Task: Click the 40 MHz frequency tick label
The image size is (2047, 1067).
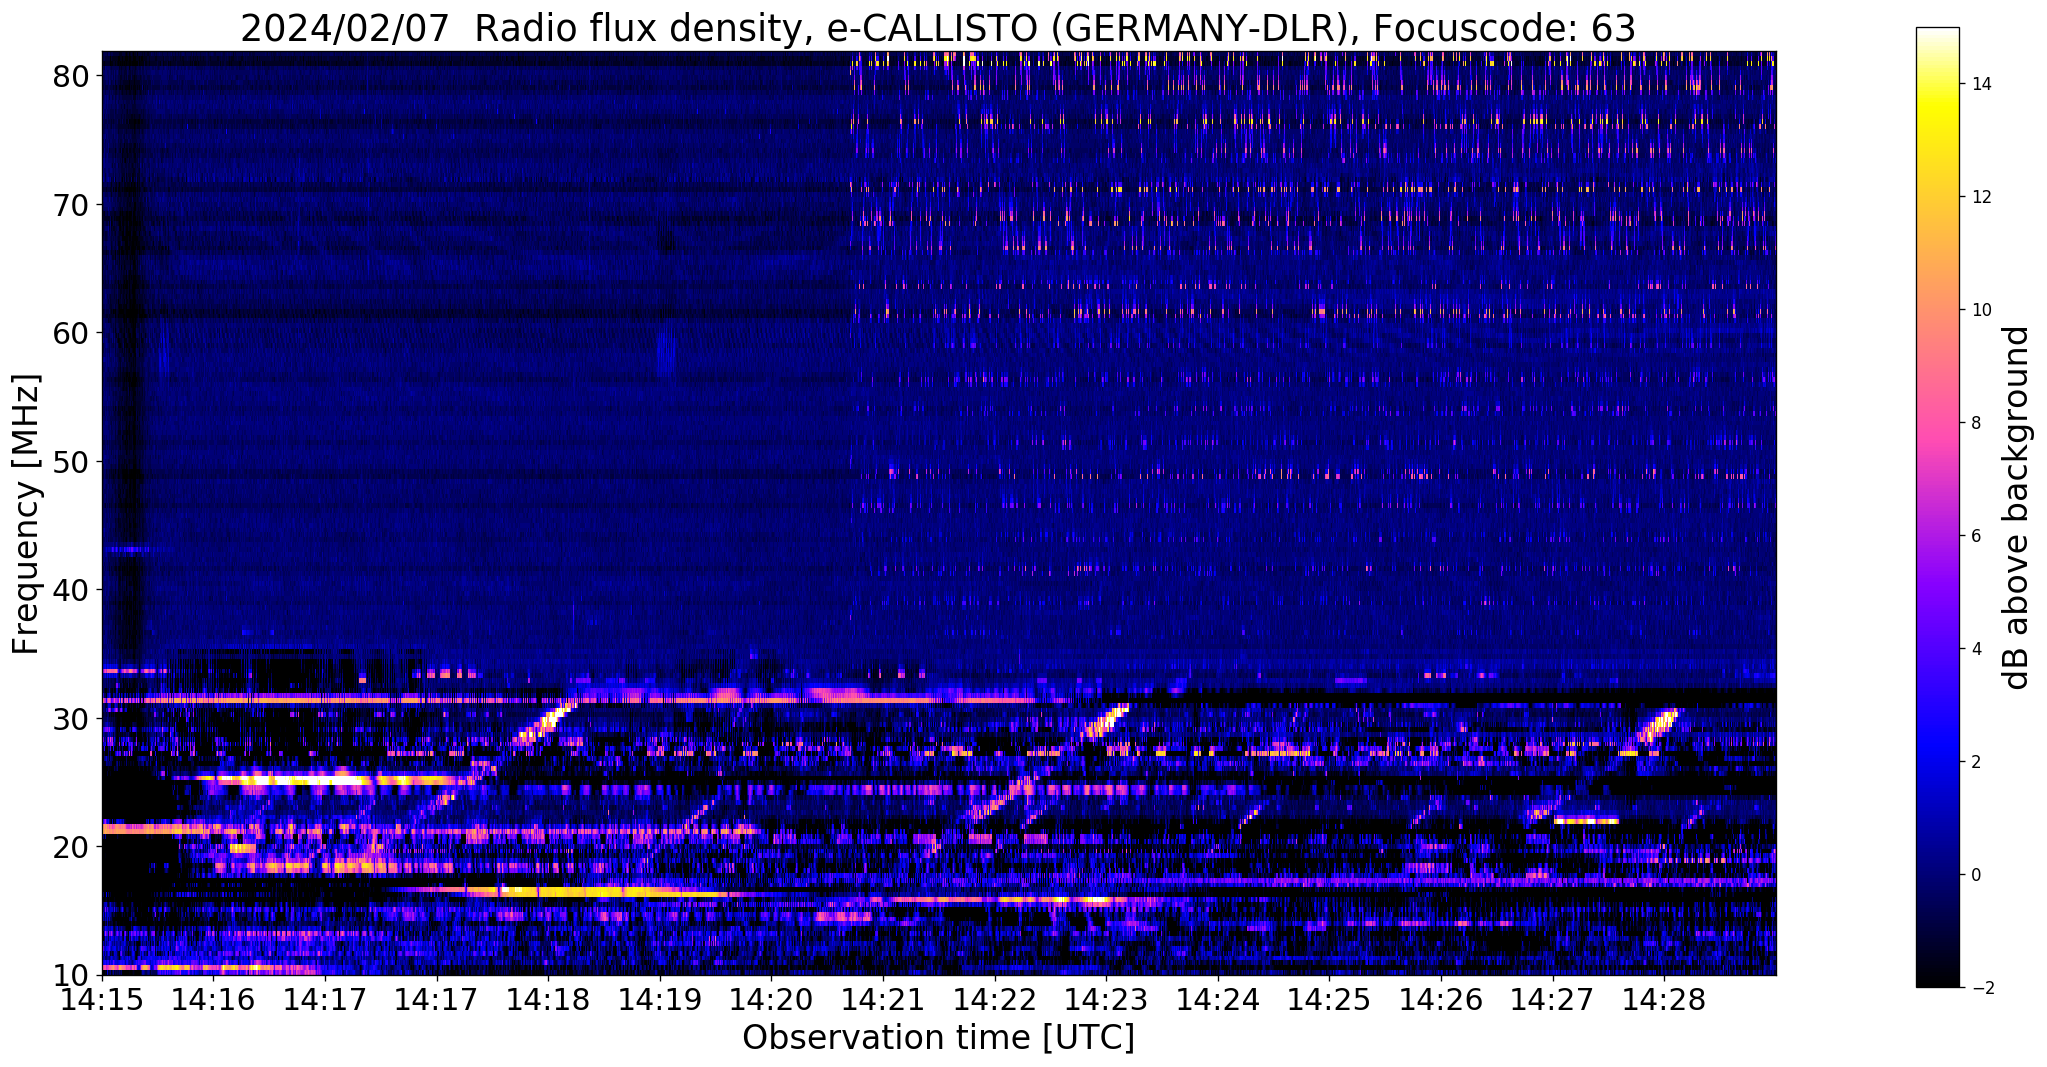Action: coord(70,590)
